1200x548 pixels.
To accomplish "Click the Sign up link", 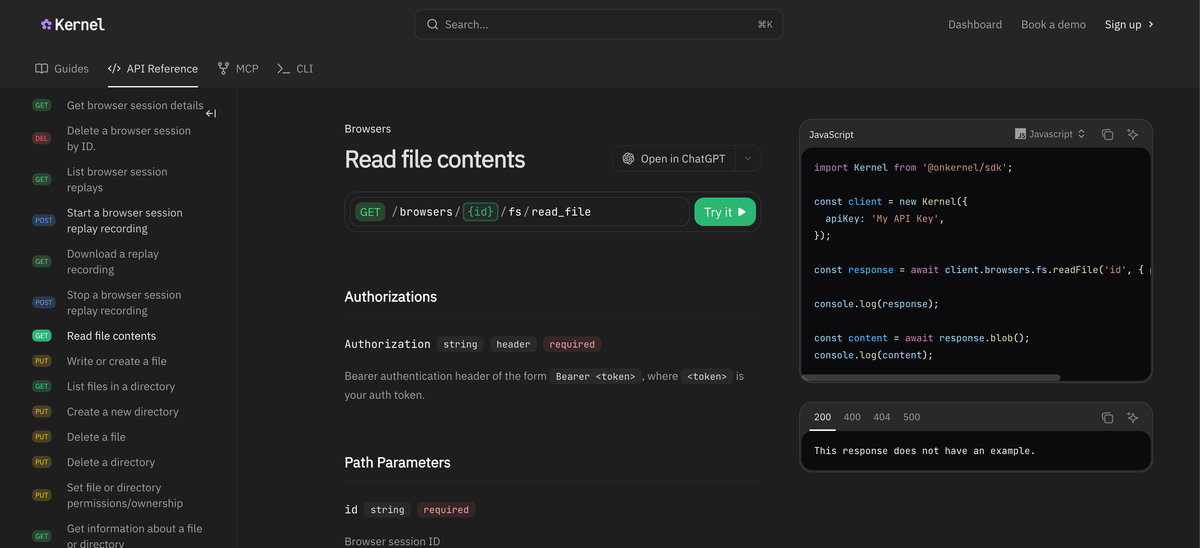I will (x=1128, y=24).
